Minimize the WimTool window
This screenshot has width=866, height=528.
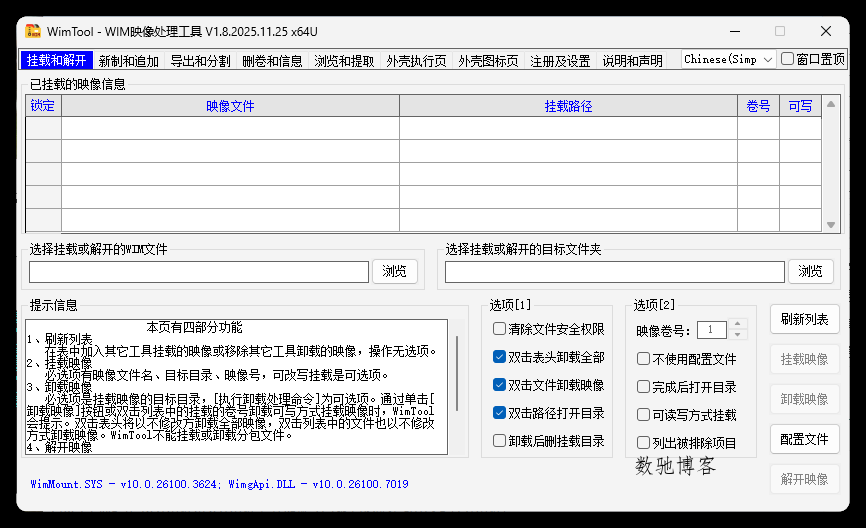pos(735,31)
